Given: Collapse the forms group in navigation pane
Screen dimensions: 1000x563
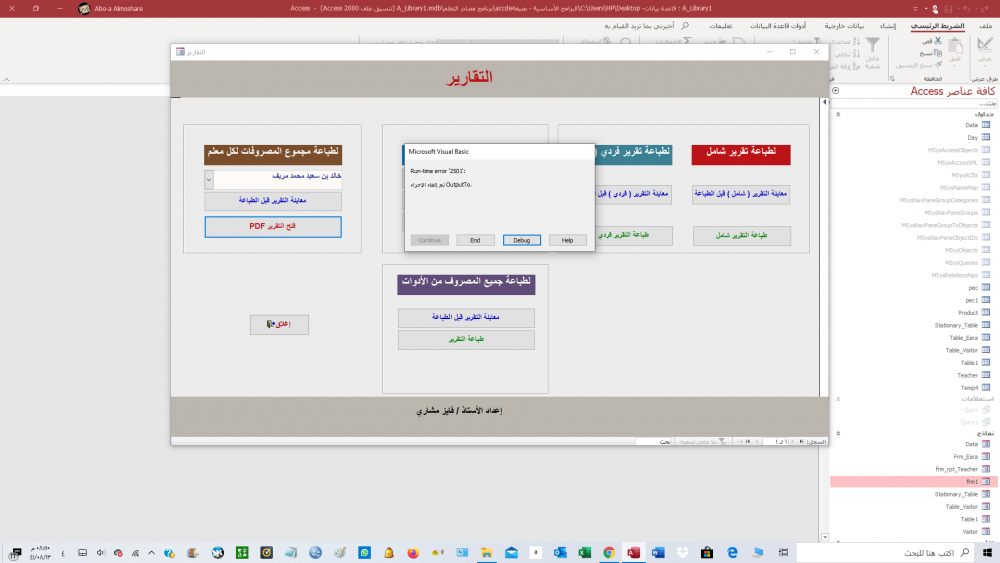Looking at the screenshot, I should click(836, 433).
